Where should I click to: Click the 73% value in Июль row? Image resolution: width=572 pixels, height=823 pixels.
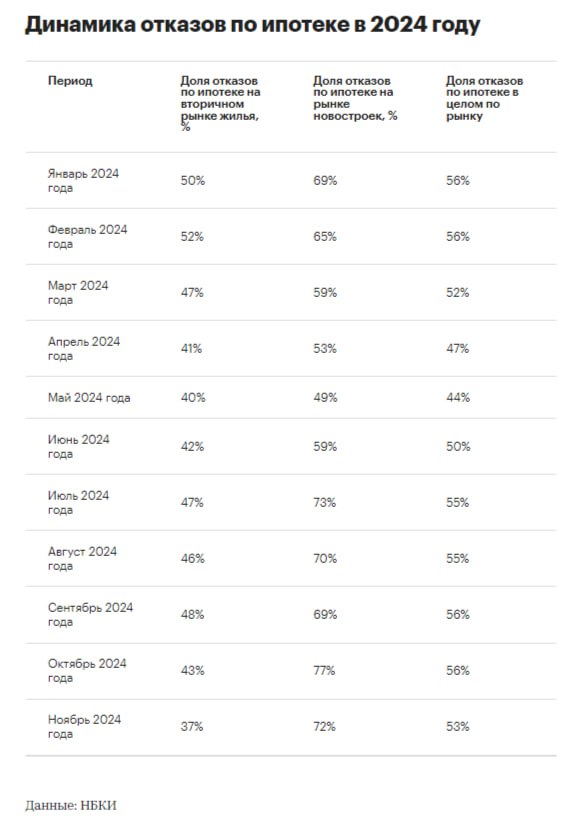(325, 503)
